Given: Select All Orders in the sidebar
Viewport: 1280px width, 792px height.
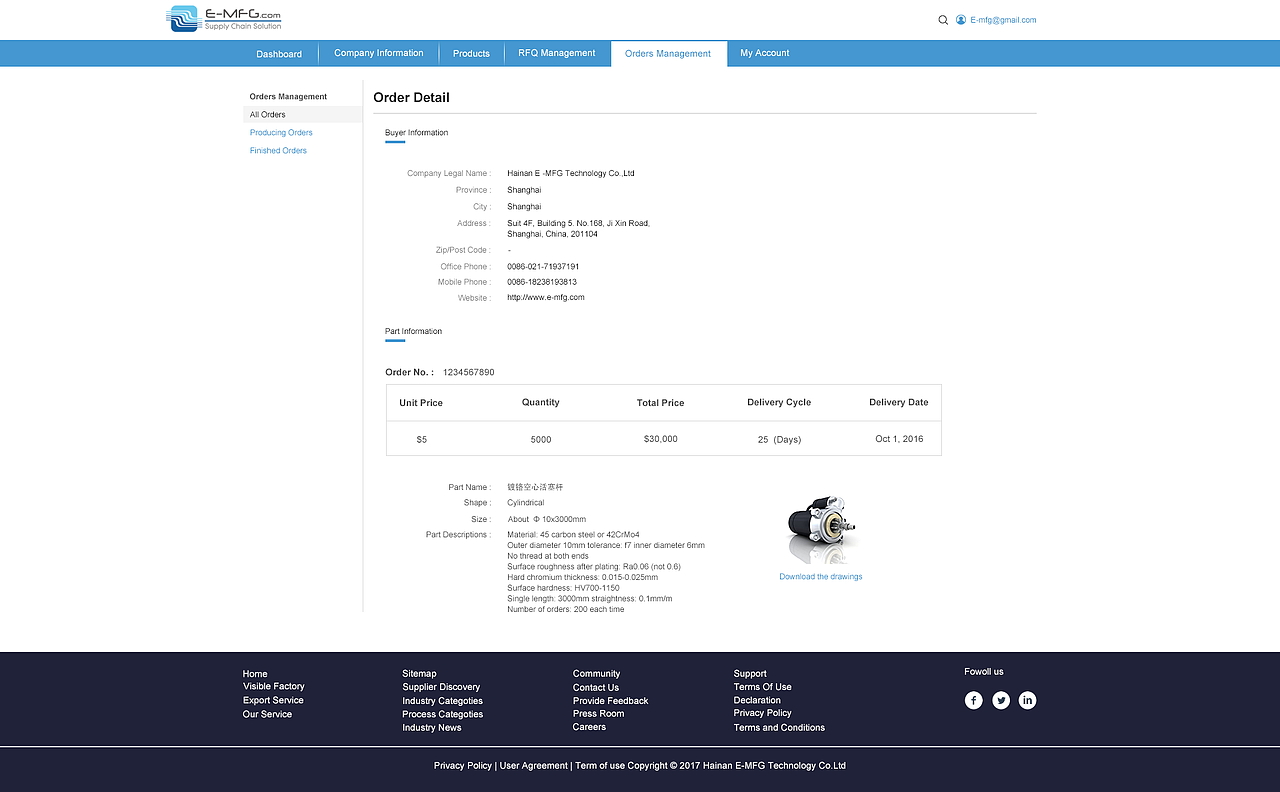Looking at the screenshot, I should (303, 115).
